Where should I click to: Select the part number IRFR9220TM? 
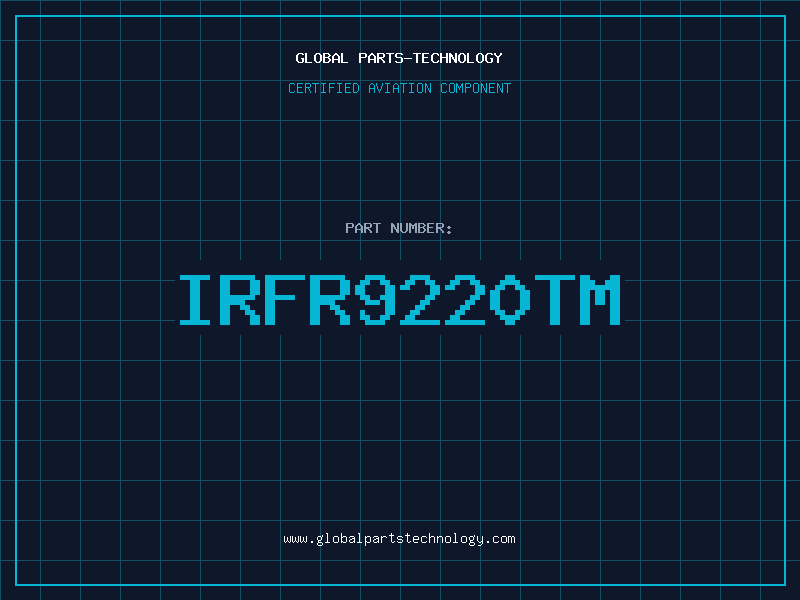[399, 300]
